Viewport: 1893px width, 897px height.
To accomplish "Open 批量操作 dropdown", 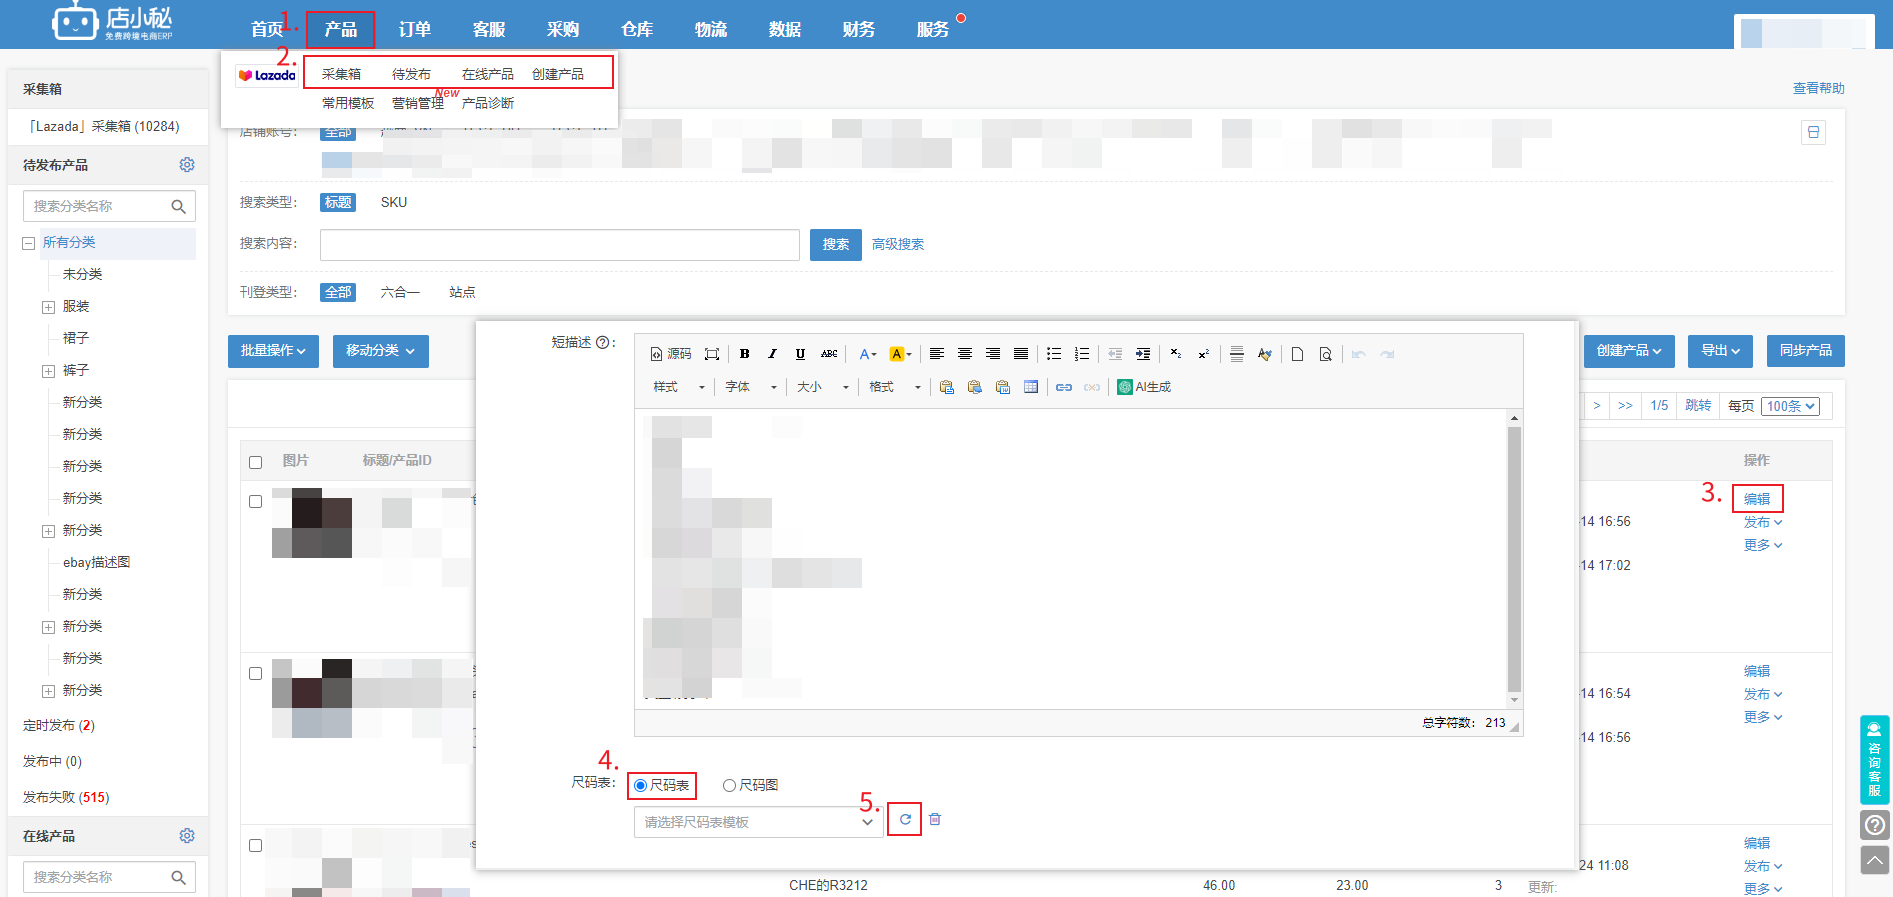I will (273, 351).
